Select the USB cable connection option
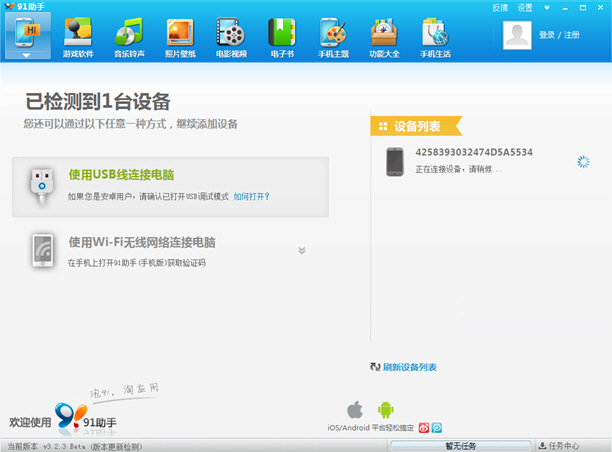Image resolution: width=612 pixels, height=452 pixels. [171, 187]
